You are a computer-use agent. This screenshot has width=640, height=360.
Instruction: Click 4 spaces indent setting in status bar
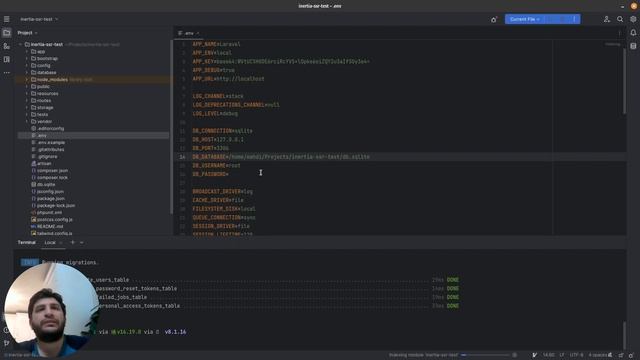coord(598,355)
